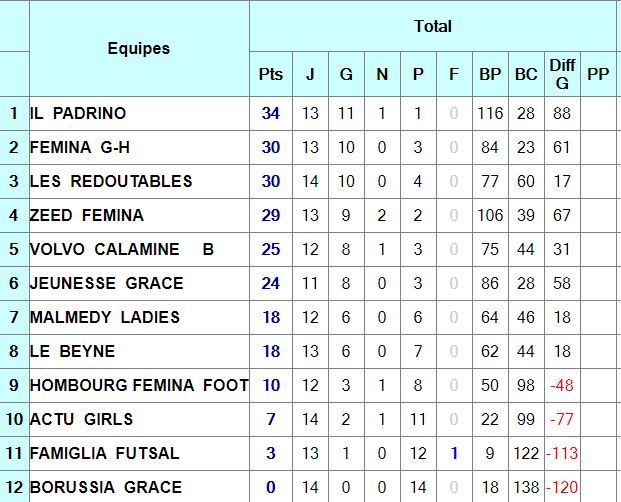Click HOMBOURG FEMINA FOOT team name
Screen dimensions: 621x502
click(139, 385)
